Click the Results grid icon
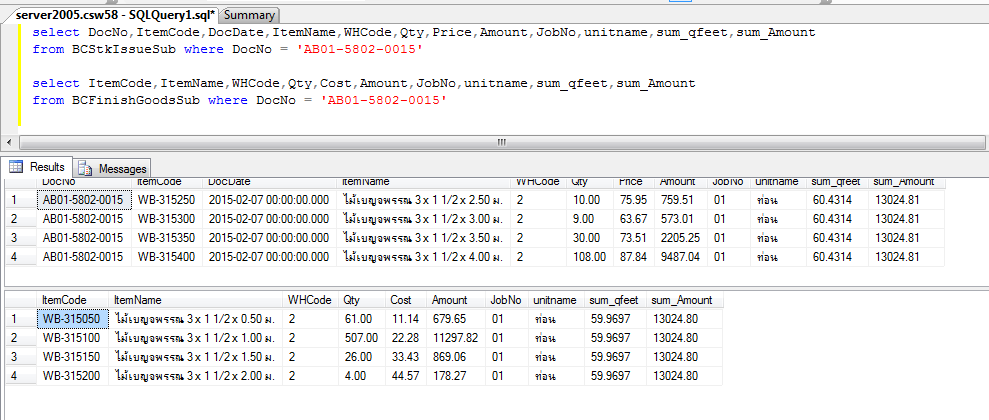This screenshot has height=420, width=989. (17, 167)
